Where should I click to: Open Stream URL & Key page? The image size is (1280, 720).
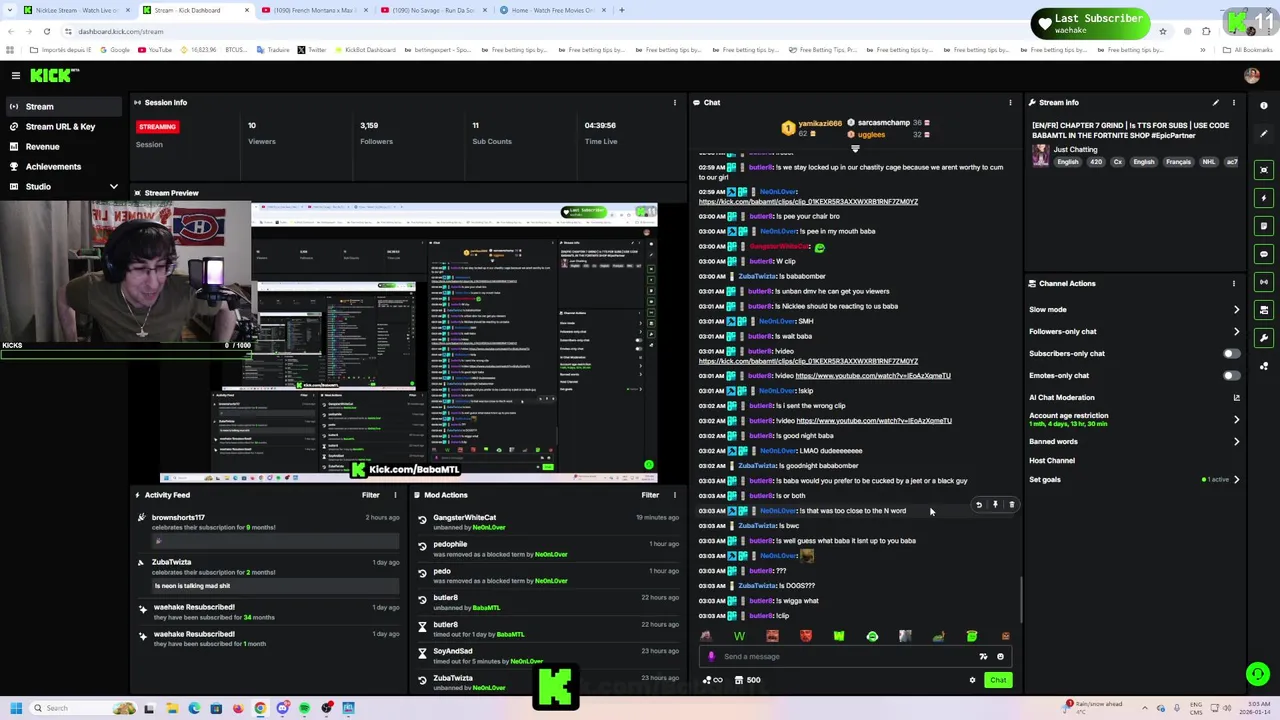[60, 126]
